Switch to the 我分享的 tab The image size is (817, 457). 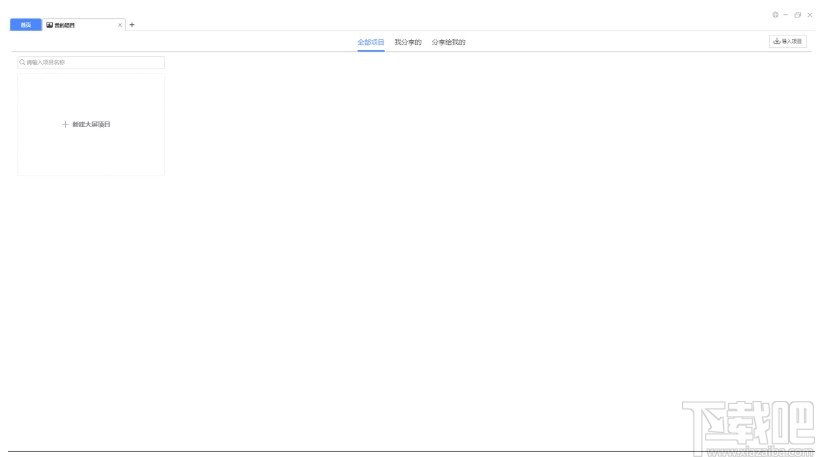[407, 42]
